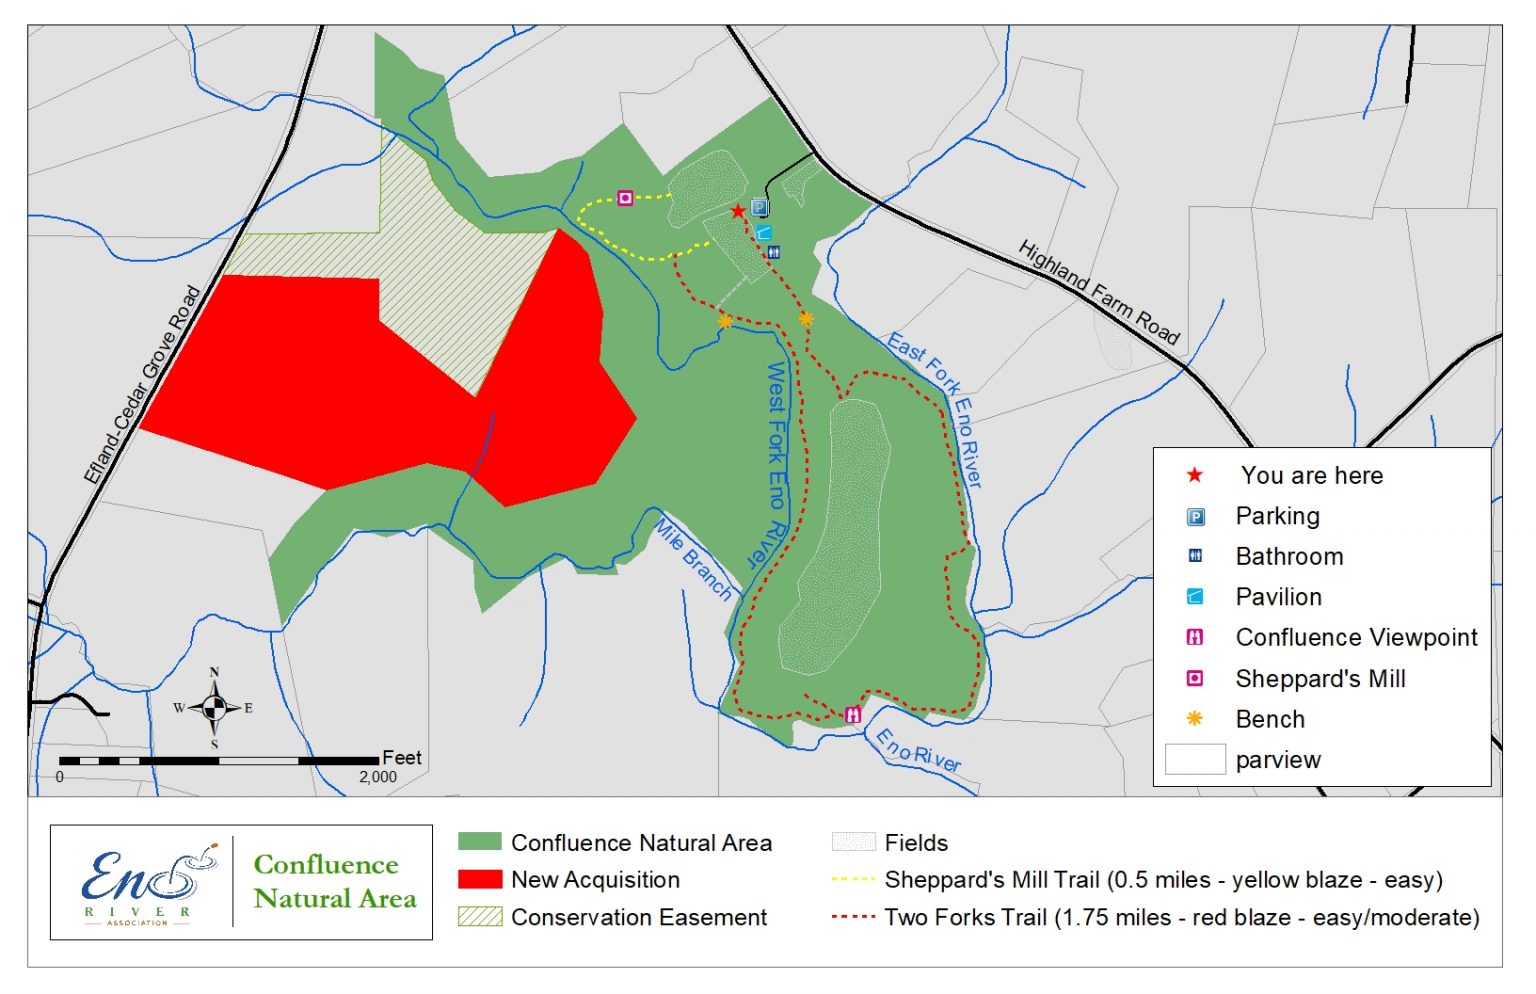Click the Two Forks Trail description text
This screenshot has width=1536, height=994.
point(1182,917)
